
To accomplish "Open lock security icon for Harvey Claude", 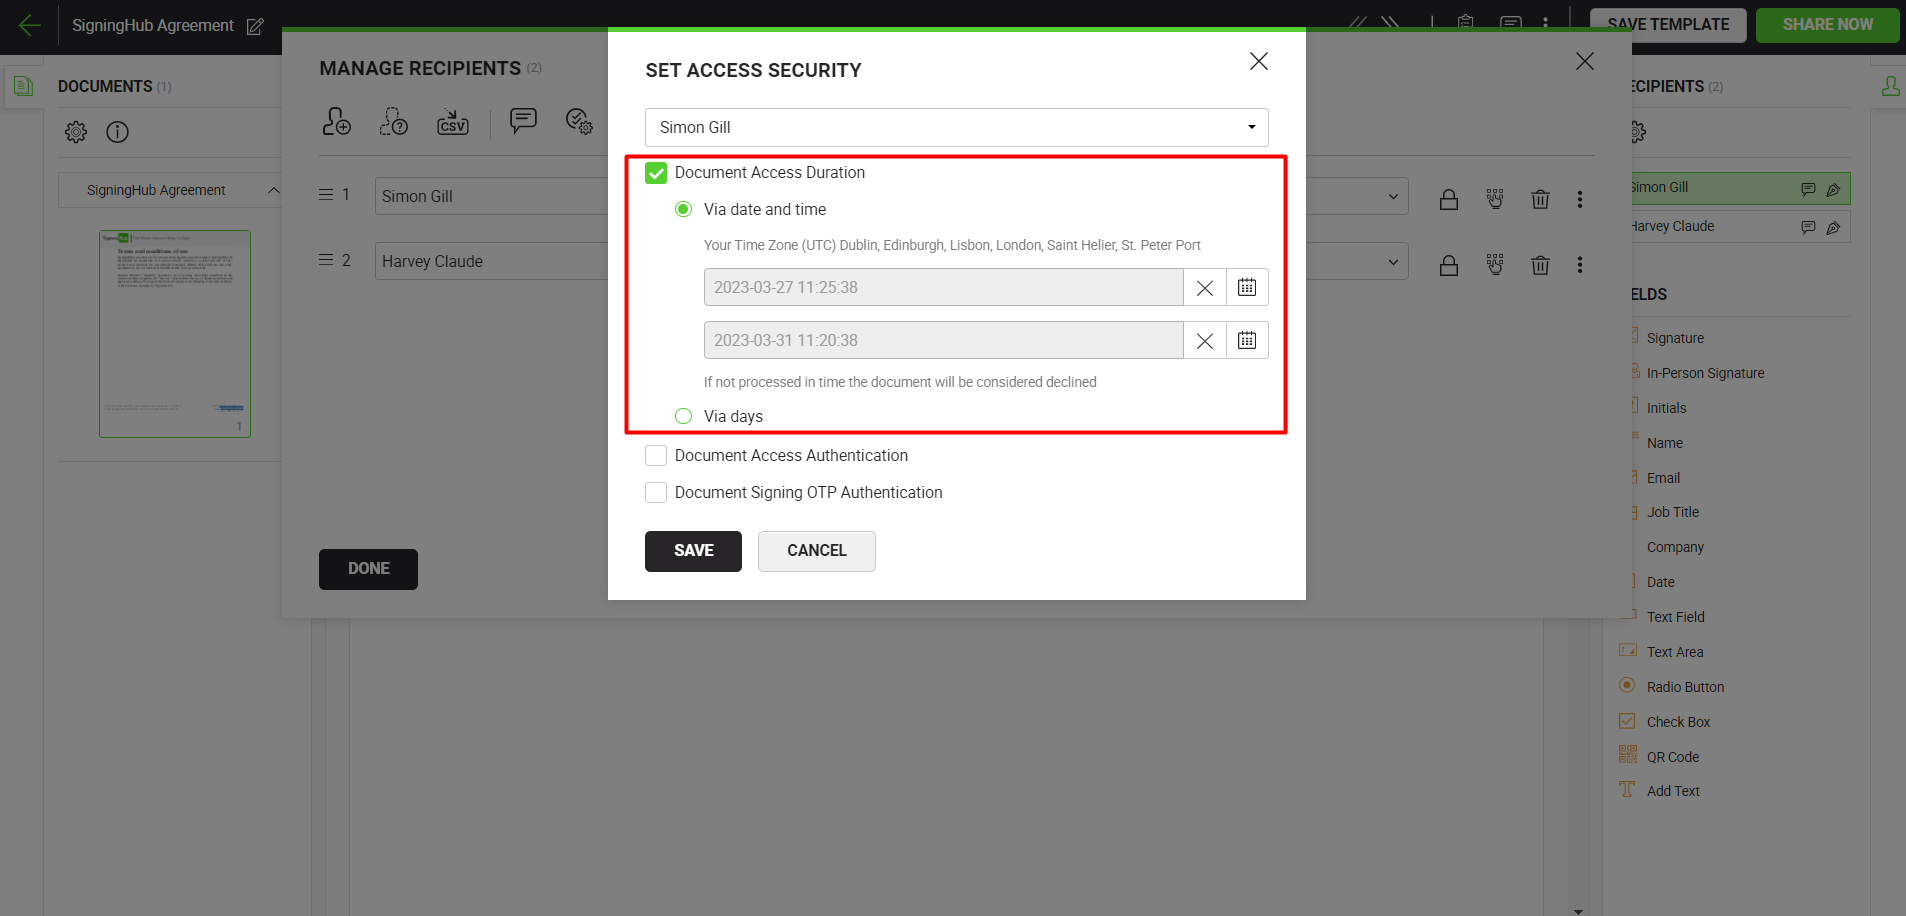I will (1448, 265).
